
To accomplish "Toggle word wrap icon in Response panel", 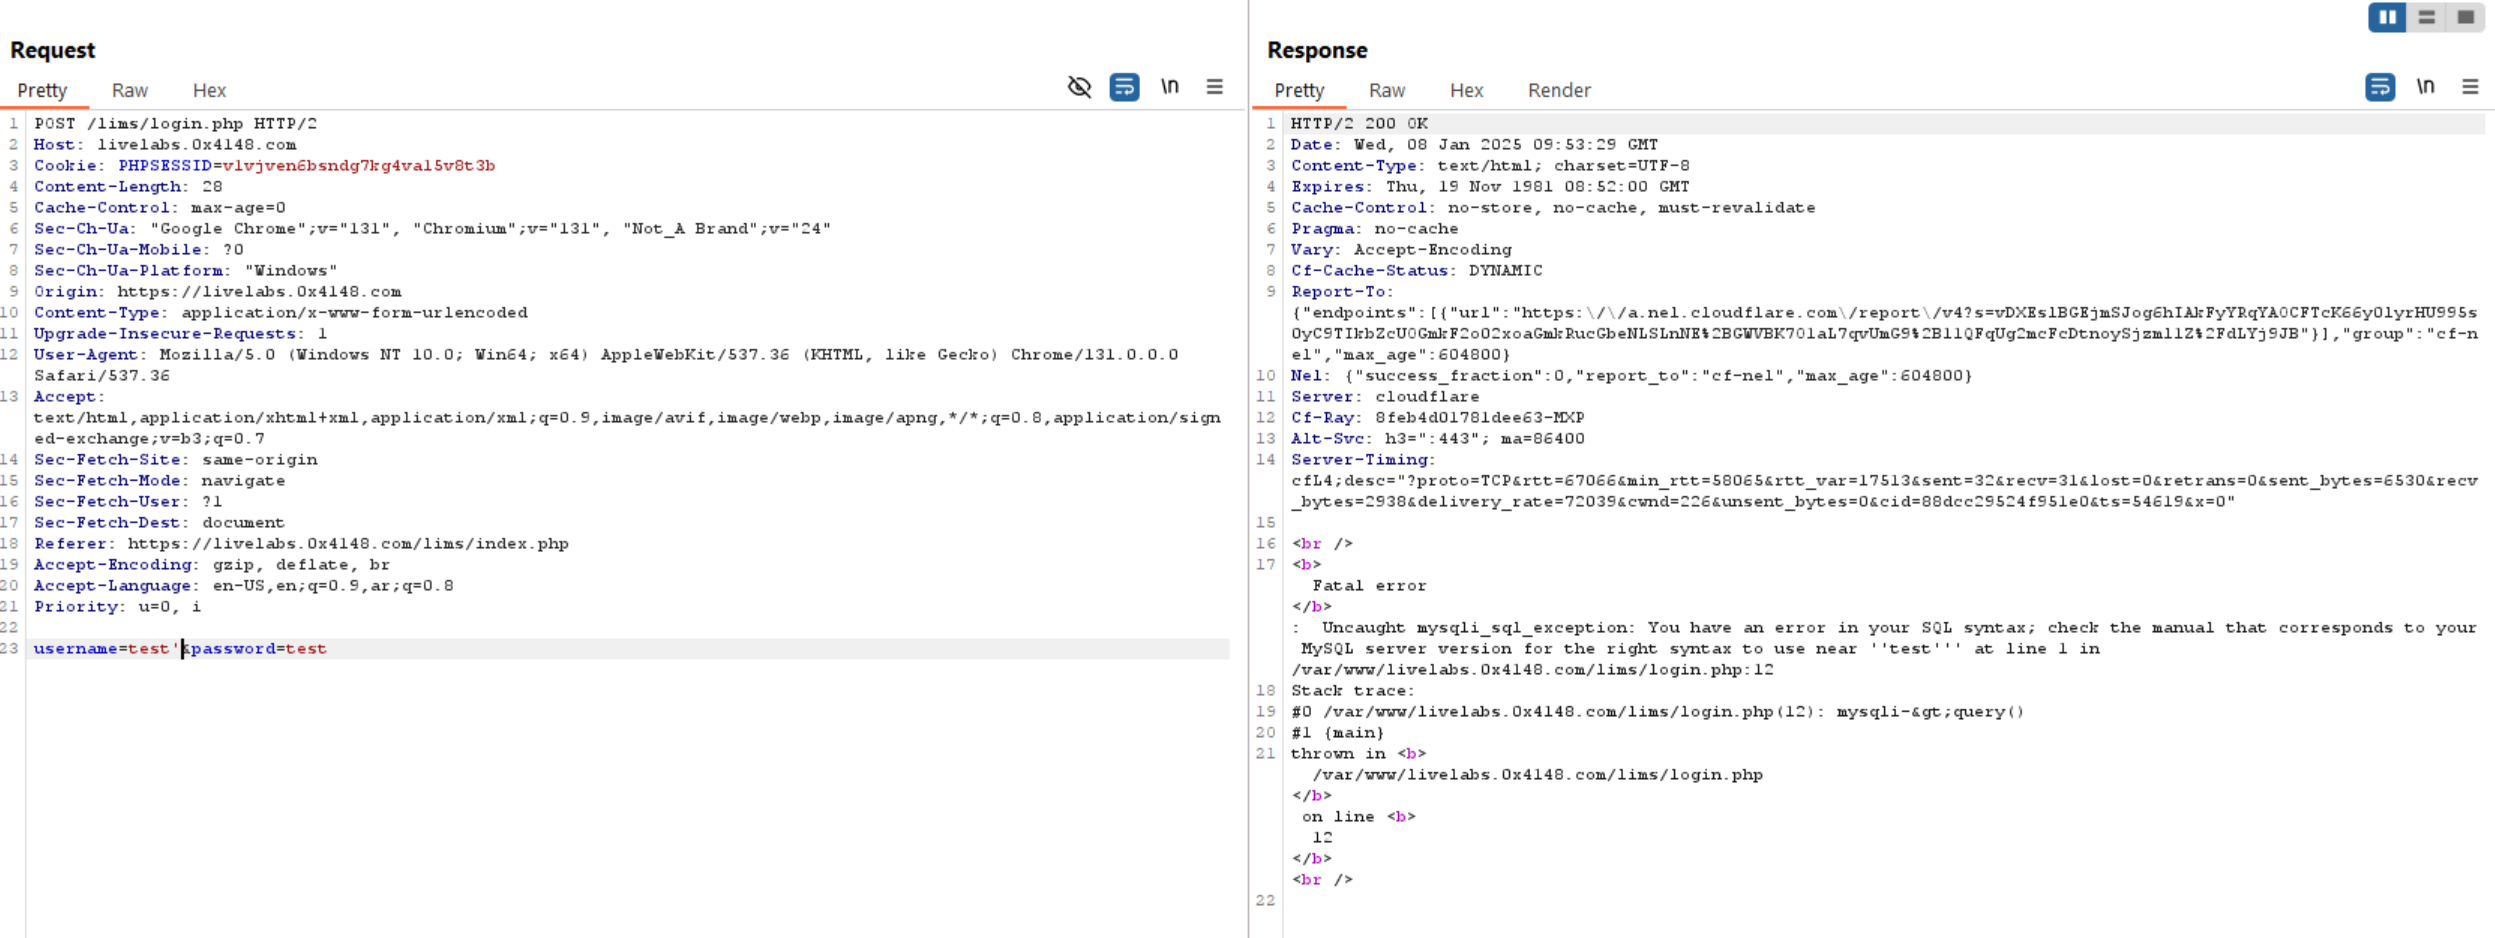I will coord(2380,87).
